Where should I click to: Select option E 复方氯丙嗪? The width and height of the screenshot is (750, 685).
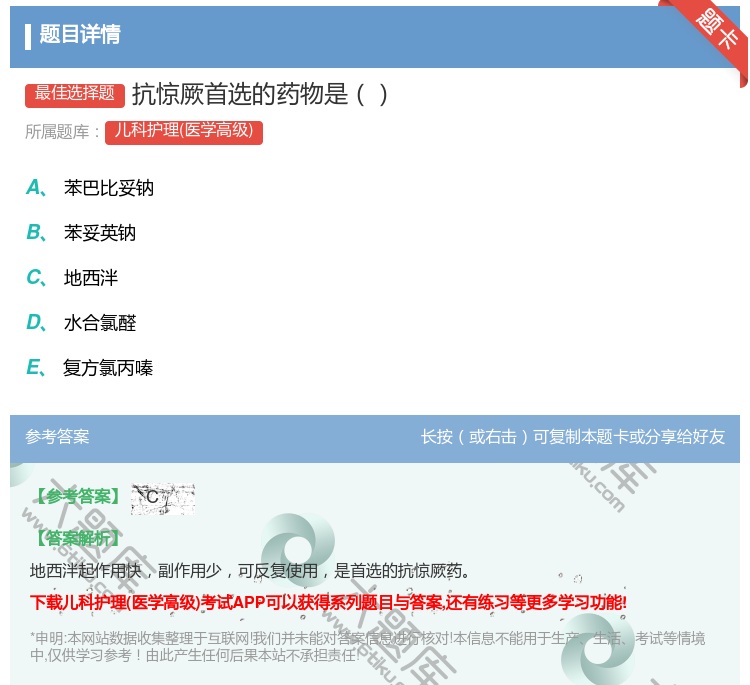click(90, 368)
